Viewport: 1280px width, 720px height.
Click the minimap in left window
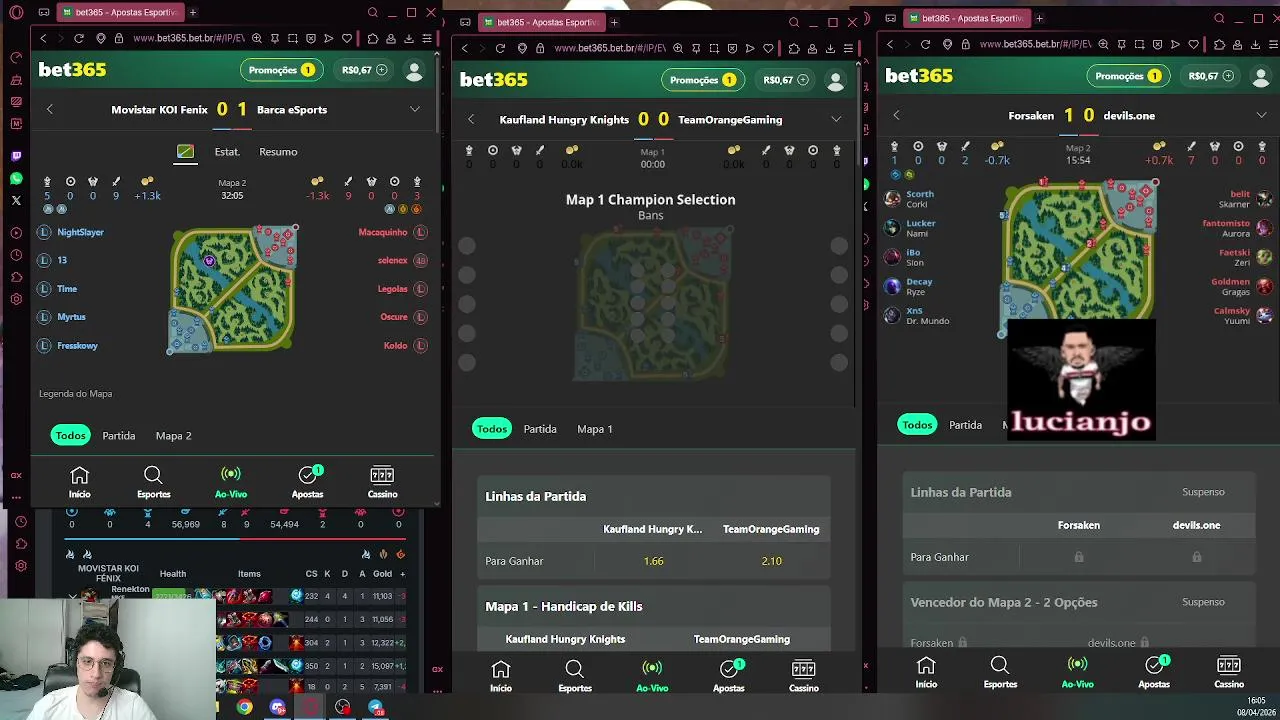pos(233,290)
